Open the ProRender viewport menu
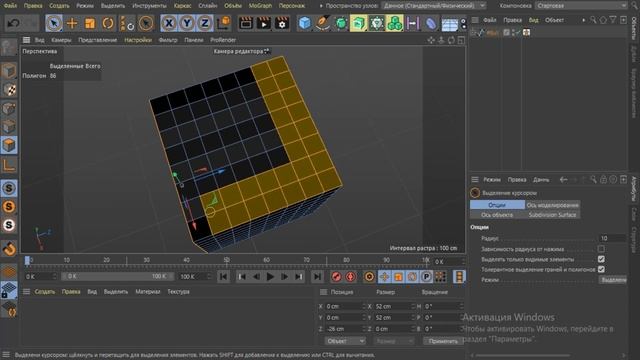Image resolution: width=640 pixels, height=360 pixels. [223, 40]
